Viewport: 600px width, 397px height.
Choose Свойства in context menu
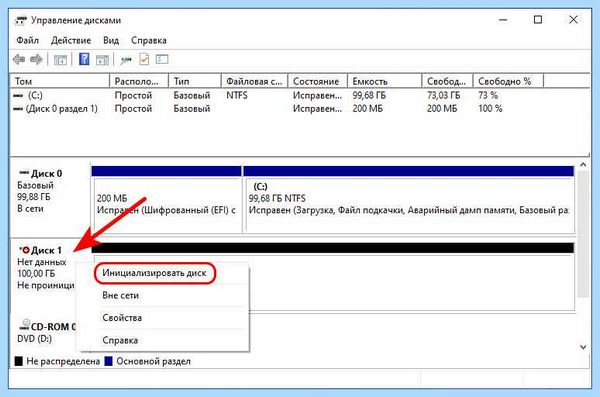pyautogui.click(x=122, y=318)
